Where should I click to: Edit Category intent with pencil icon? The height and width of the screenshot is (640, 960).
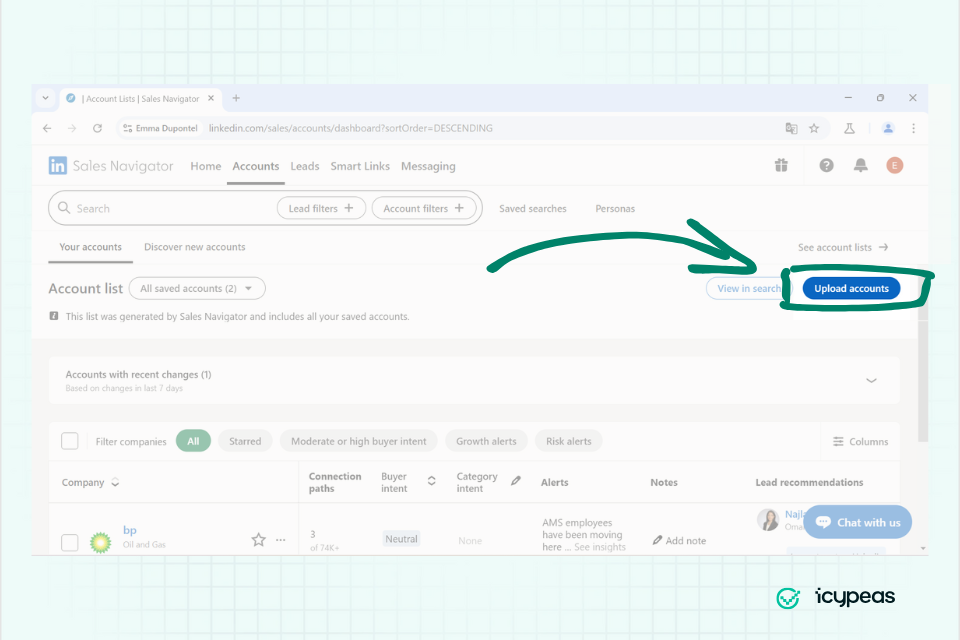tap(516, 481)
